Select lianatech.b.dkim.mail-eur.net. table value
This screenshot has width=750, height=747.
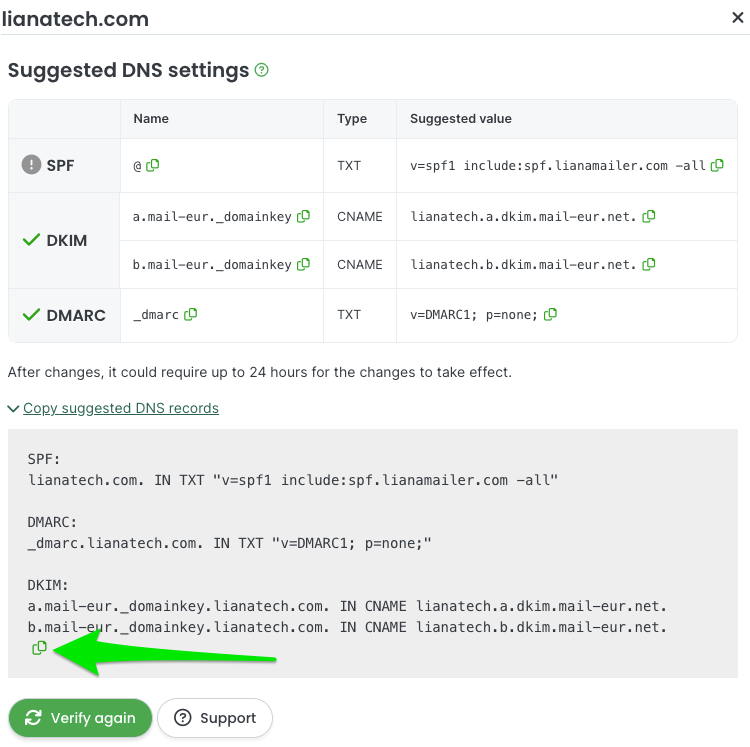(x=523, y=265)
